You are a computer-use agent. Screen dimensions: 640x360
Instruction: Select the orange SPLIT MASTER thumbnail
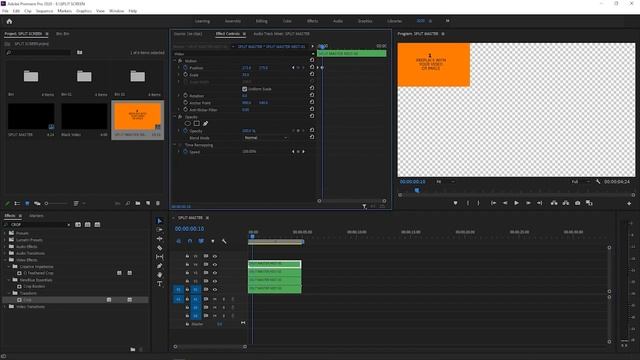138,116
